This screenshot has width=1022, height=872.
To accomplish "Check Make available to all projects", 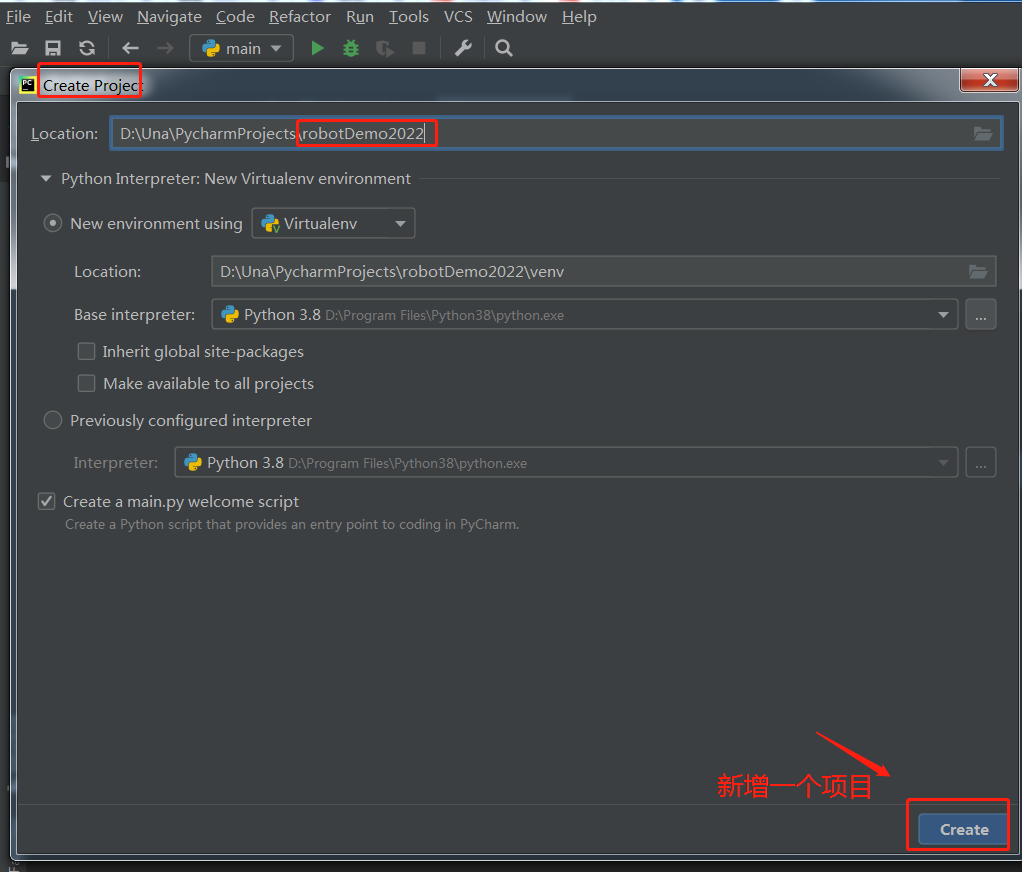I will point(86,383).
